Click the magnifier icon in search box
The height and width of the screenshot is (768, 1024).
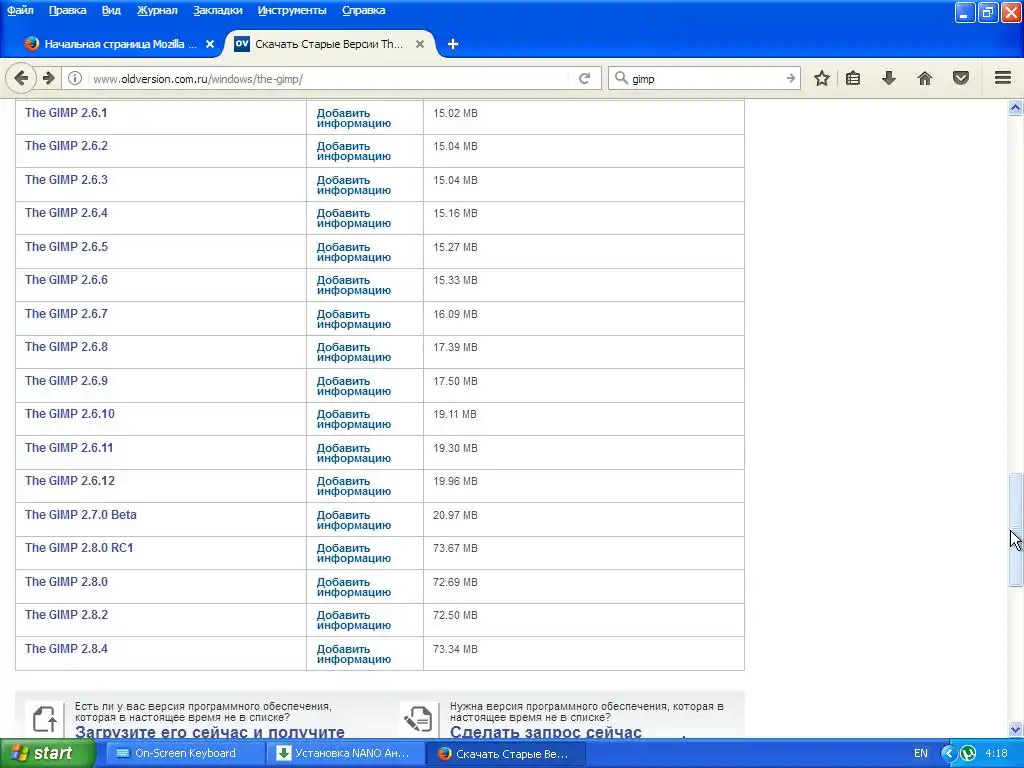click(621, 78)
